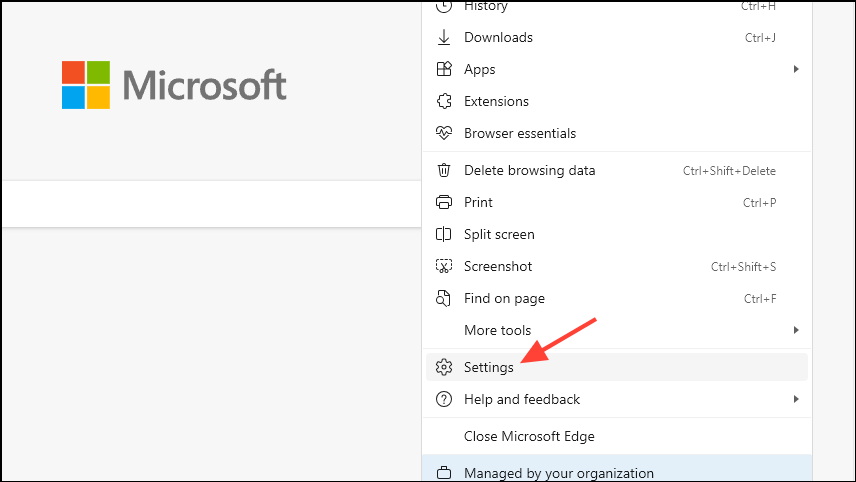Click the Delete browsing data trash icon
The width and height of the screenshot is (856, 482).
445,171
